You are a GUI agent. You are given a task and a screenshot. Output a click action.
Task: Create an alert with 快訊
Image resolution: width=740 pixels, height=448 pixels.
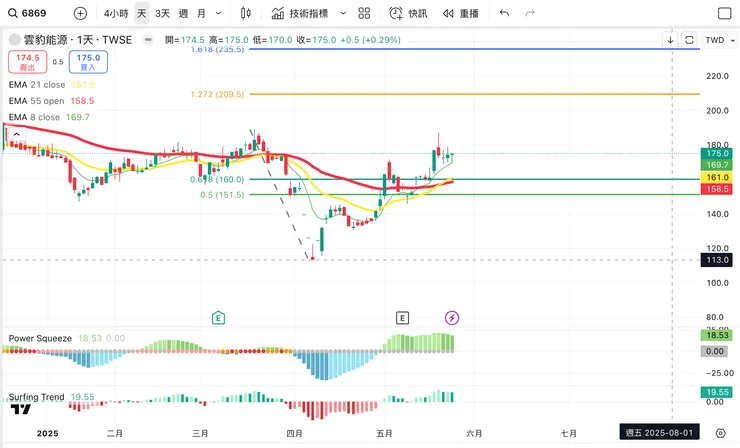click(408, 13)
